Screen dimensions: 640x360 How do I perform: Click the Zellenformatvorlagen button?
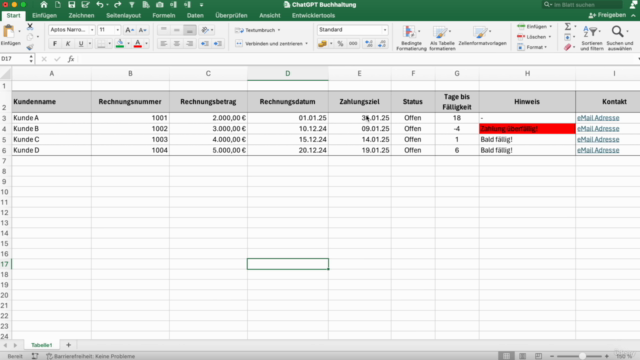482,36
